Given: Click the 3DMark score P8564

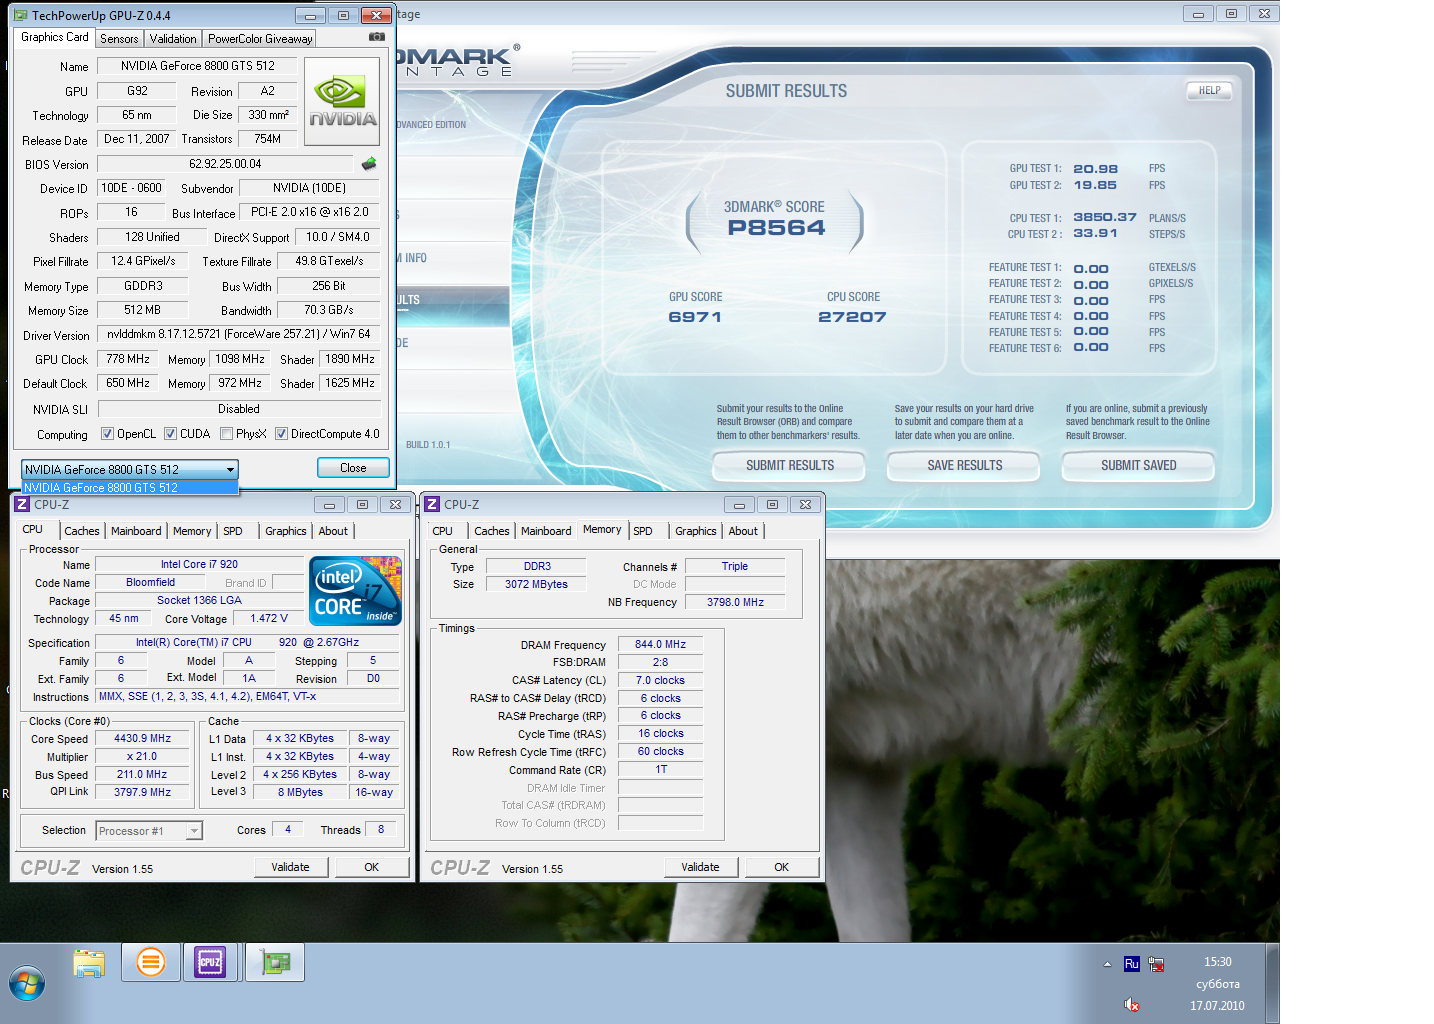Looking at the screenshot, I should point(776,228).
